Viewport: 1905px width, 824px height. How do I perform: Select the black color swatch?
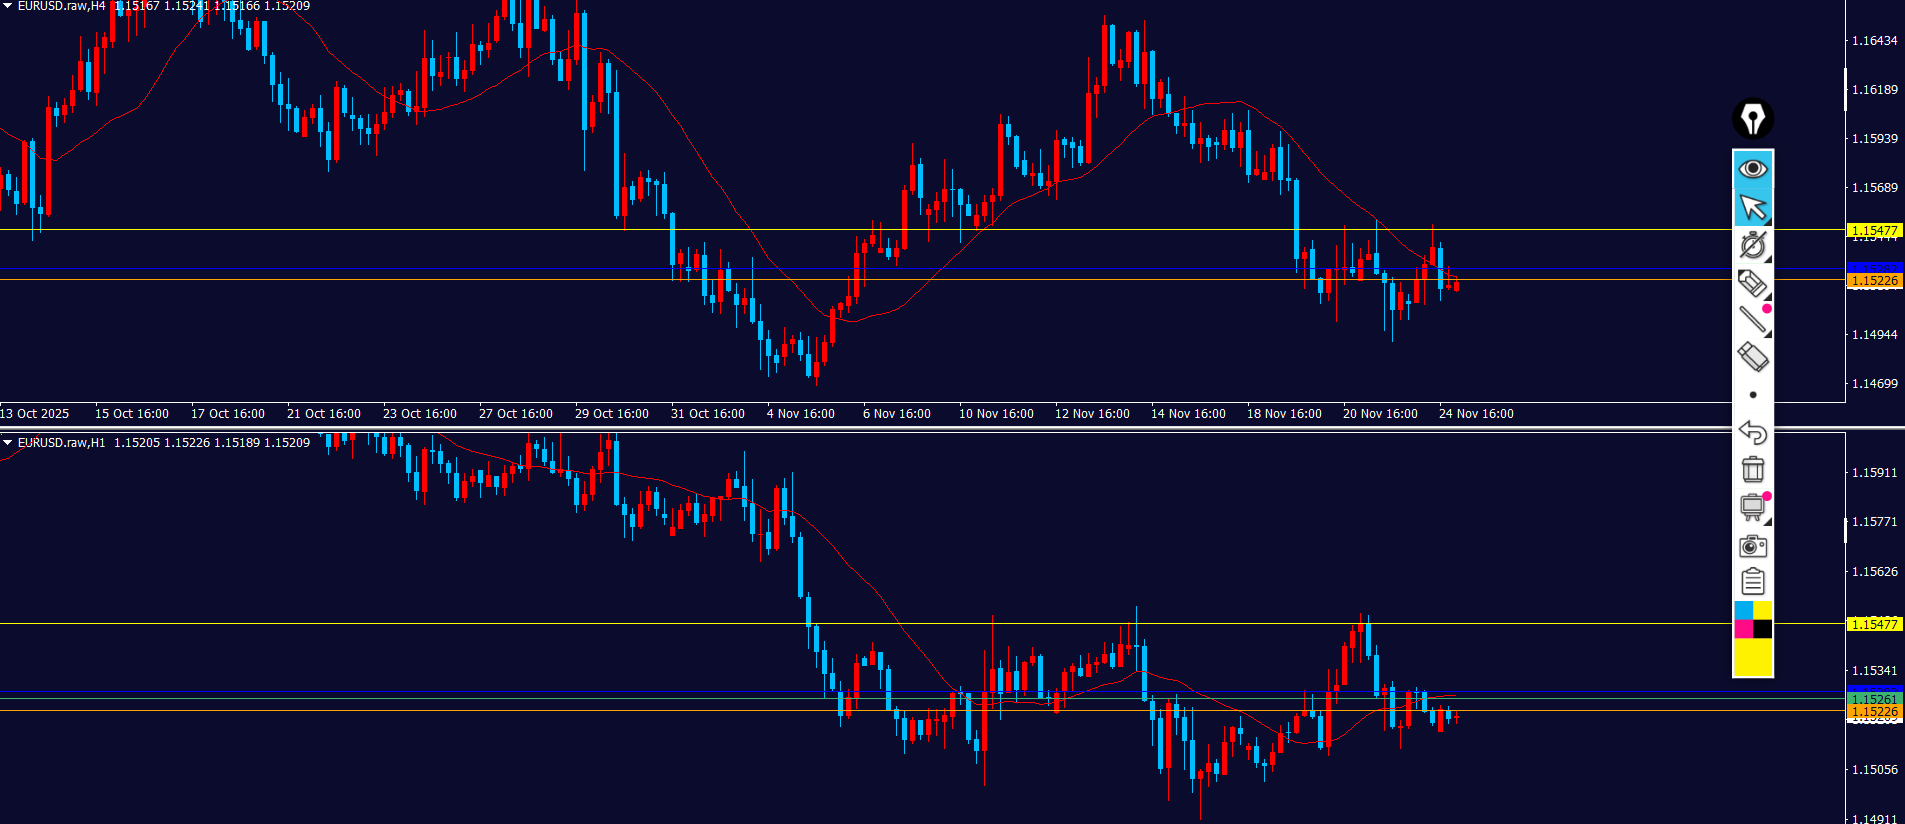pyautogui.click(x=1762, y=629)
